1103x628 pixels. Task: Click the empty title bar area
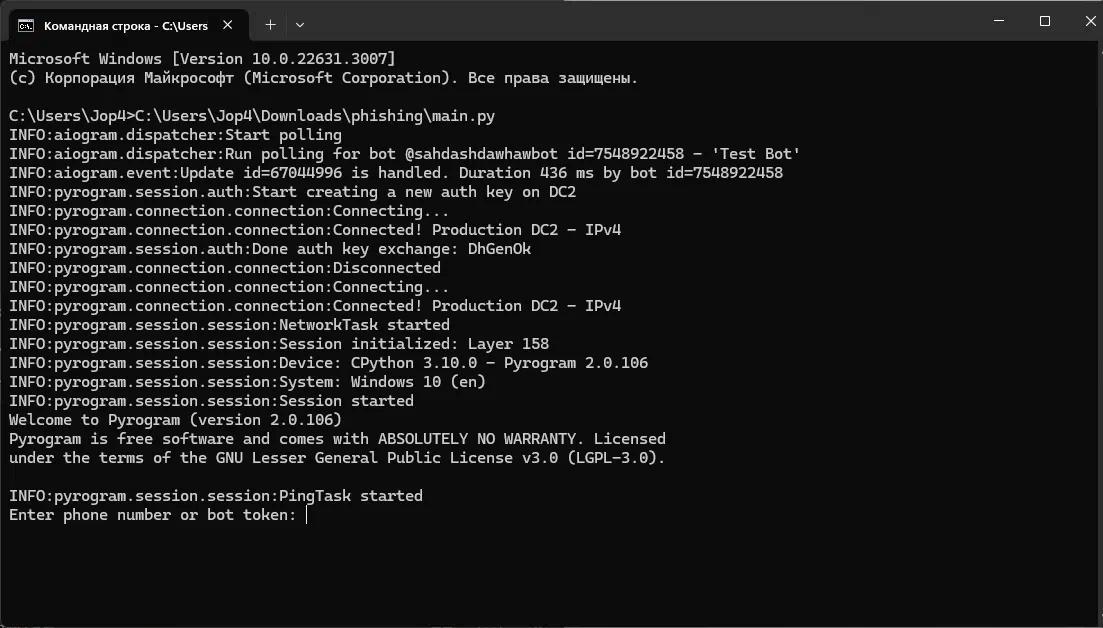633,21
